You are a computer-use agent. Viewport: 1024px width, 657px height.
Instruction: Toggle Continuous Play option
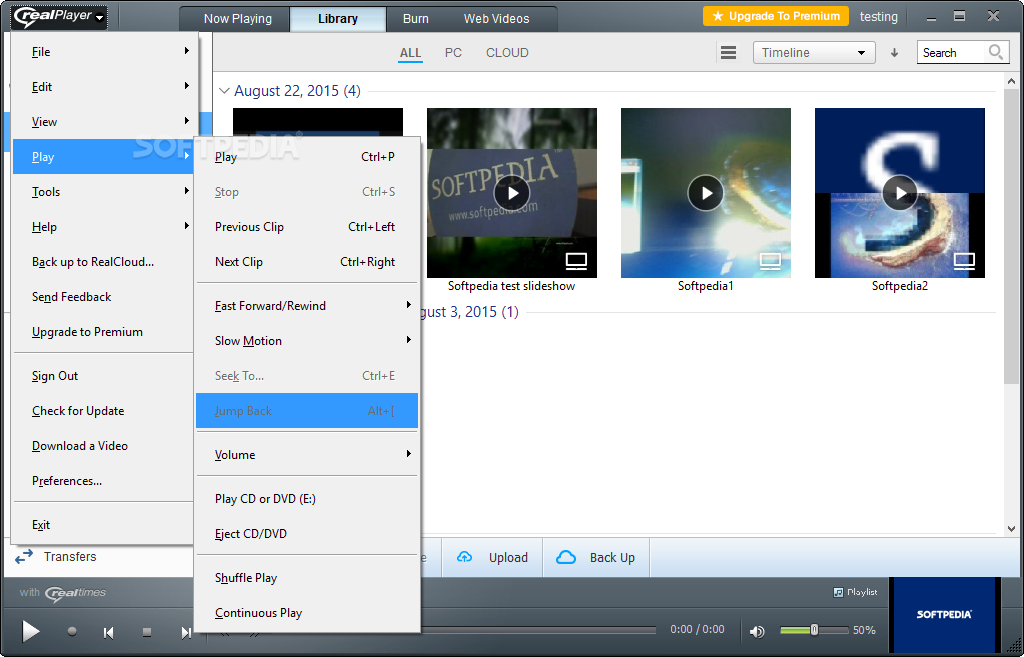click(307, 613)
